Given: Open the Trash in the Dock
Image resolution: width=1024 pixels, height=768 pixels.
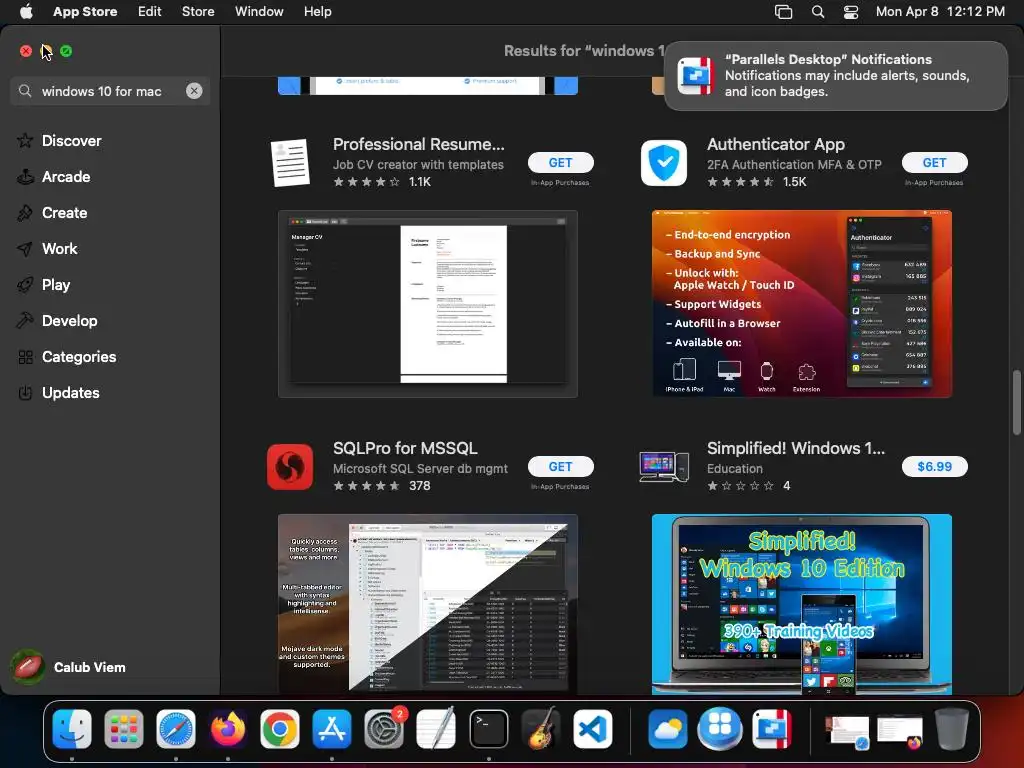Looking at the screenshot, I should [x=952, y=729].
